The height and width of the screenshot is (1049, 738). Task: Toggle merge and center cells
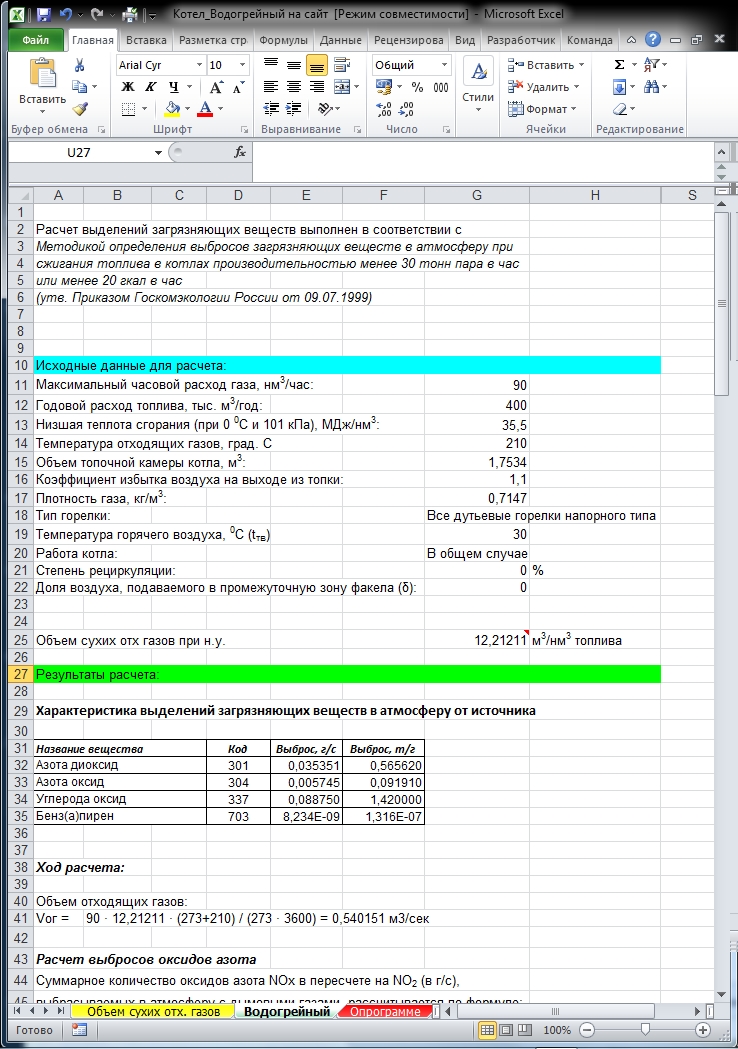(x=342, y=87)
